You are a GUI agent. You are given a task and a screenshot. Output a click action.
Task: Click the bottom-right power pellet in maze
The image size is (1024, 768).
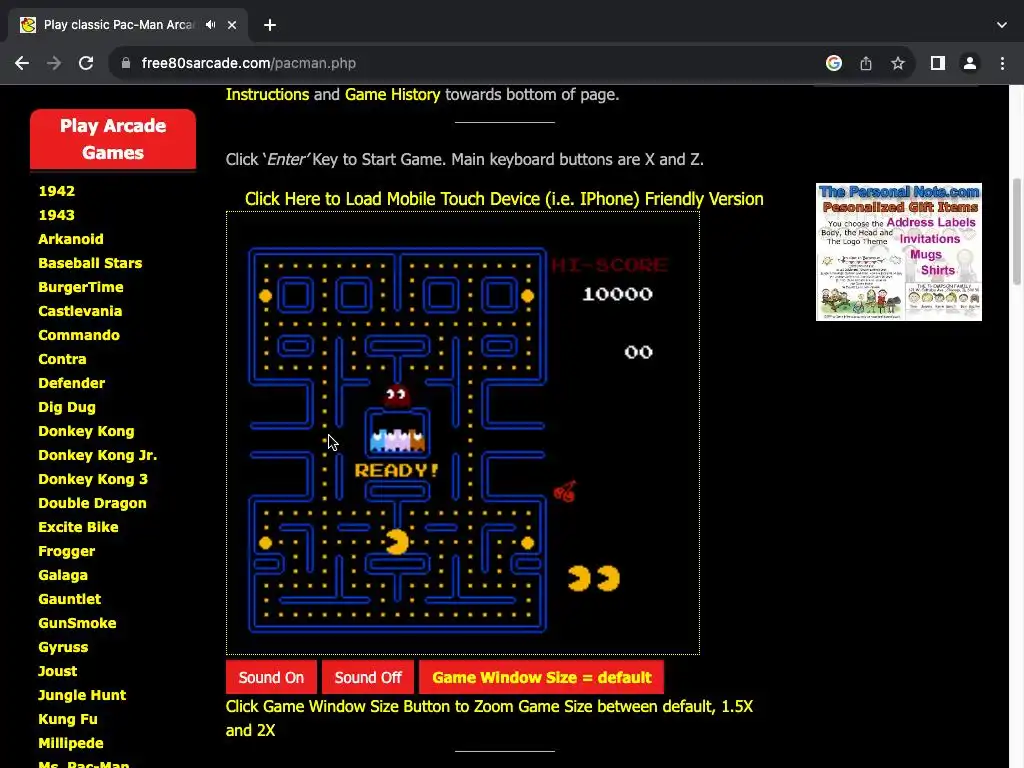(x=528, y=543)
